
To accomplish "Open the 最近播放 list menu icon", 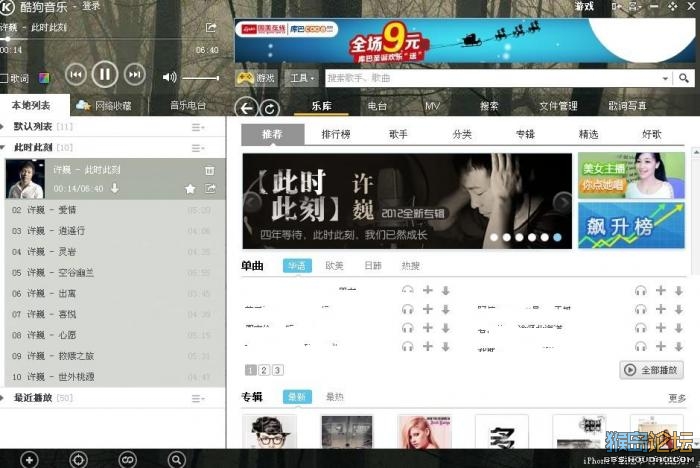I will pyautogui.click(x=198, y=398).
